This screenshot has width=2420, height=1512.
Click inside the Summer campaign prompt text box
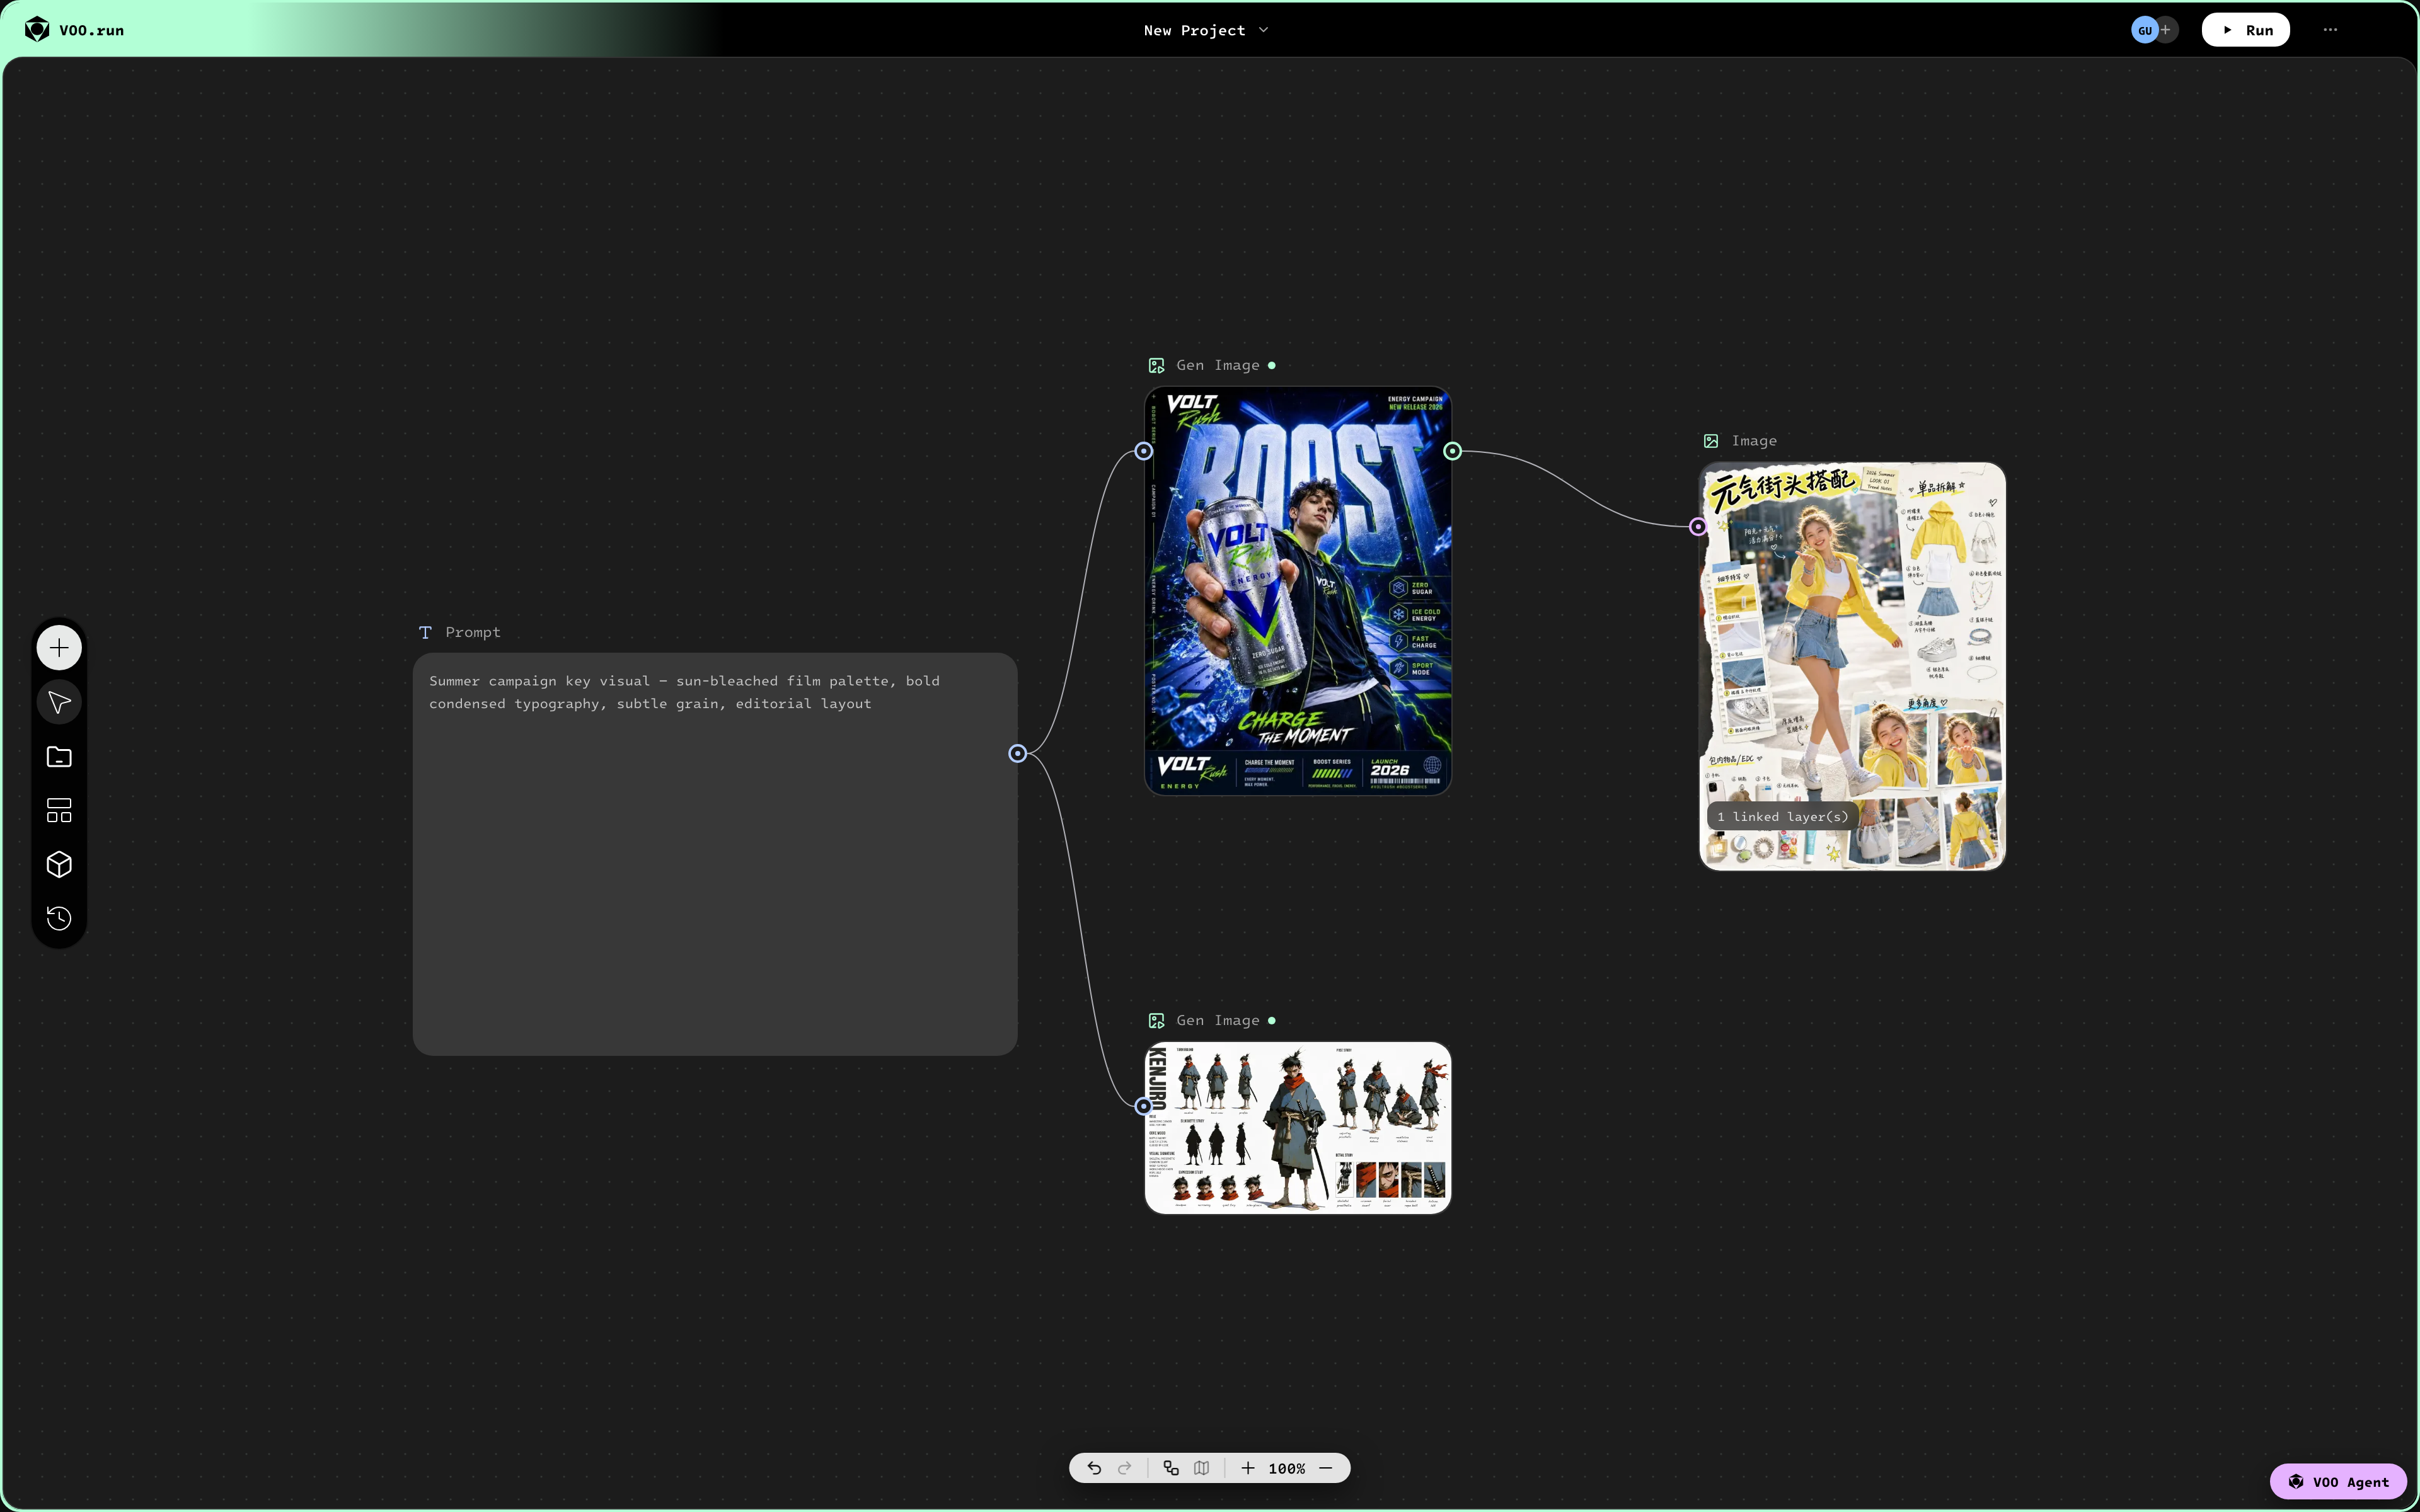[715, 854]
